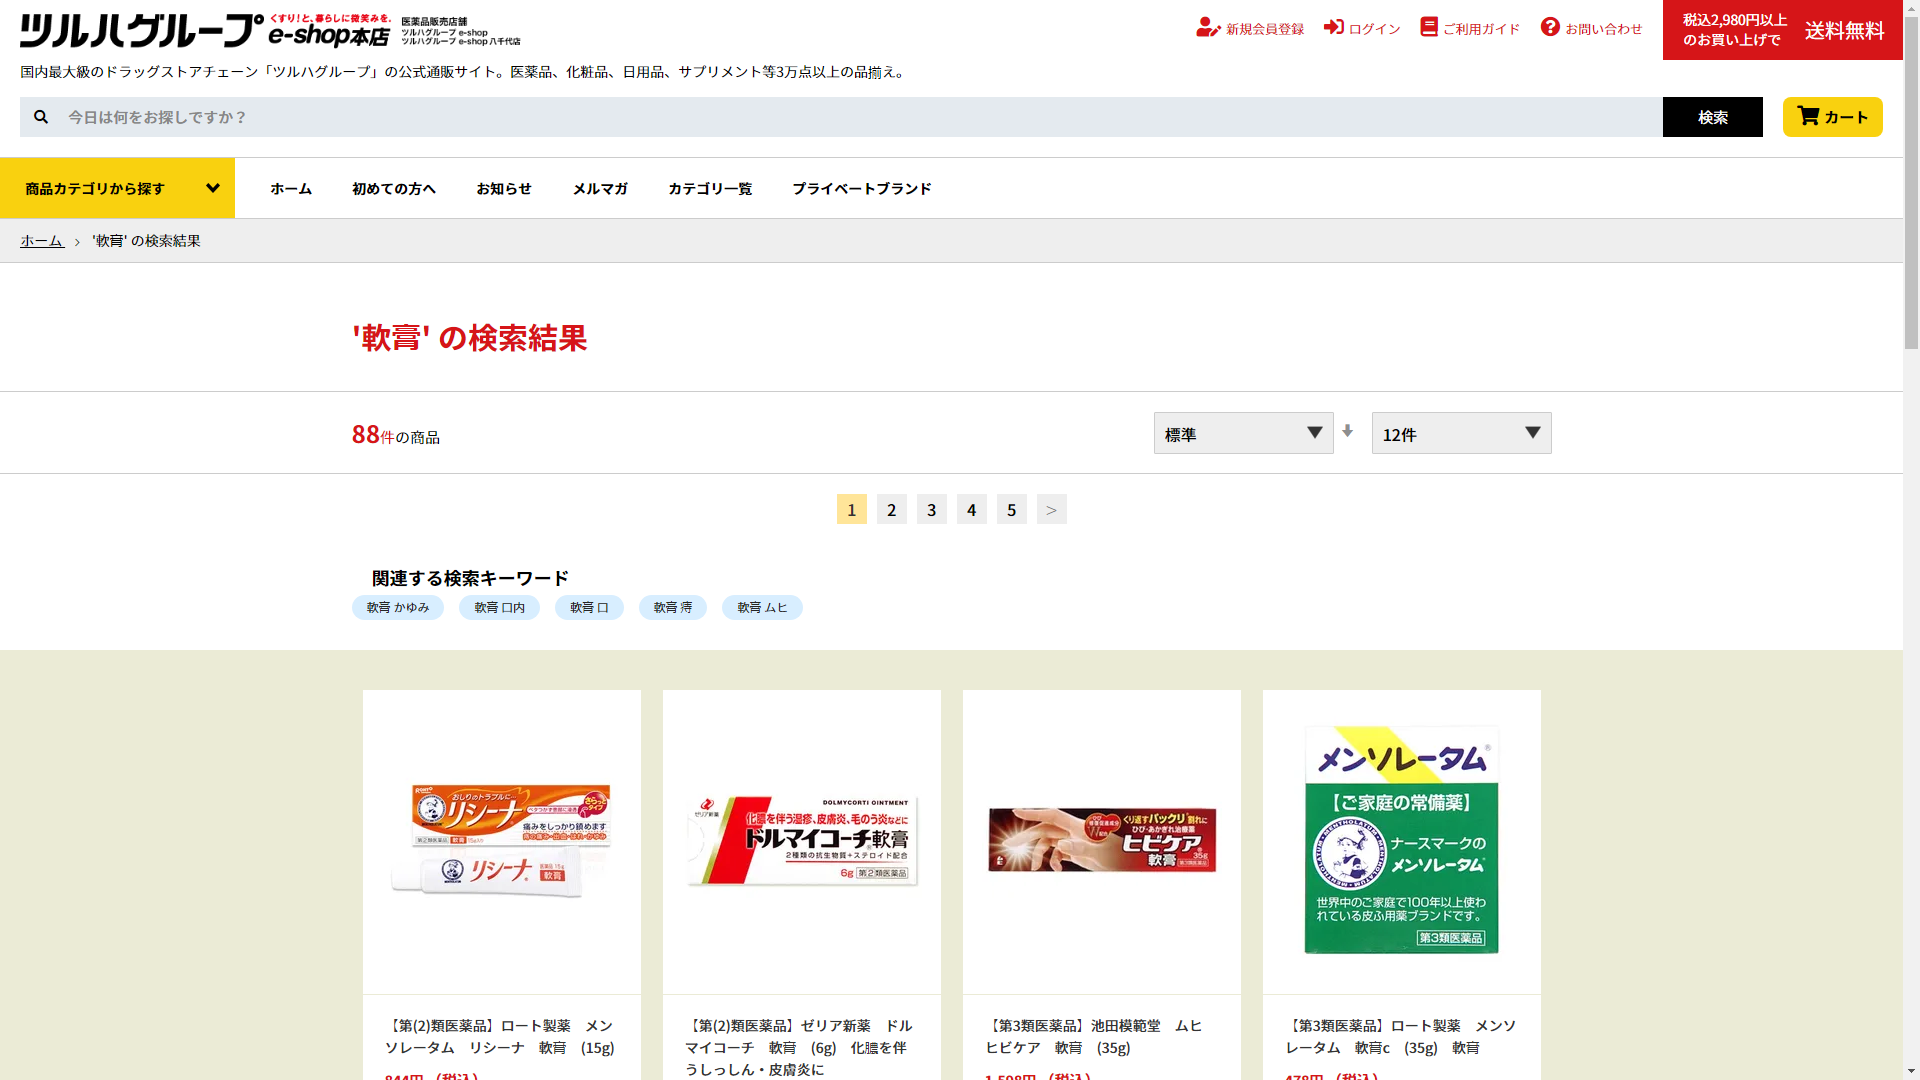This screenshot has width=1920, height=1080.
Task: Expand the product category dropdown menu
Action: [118, 188]
